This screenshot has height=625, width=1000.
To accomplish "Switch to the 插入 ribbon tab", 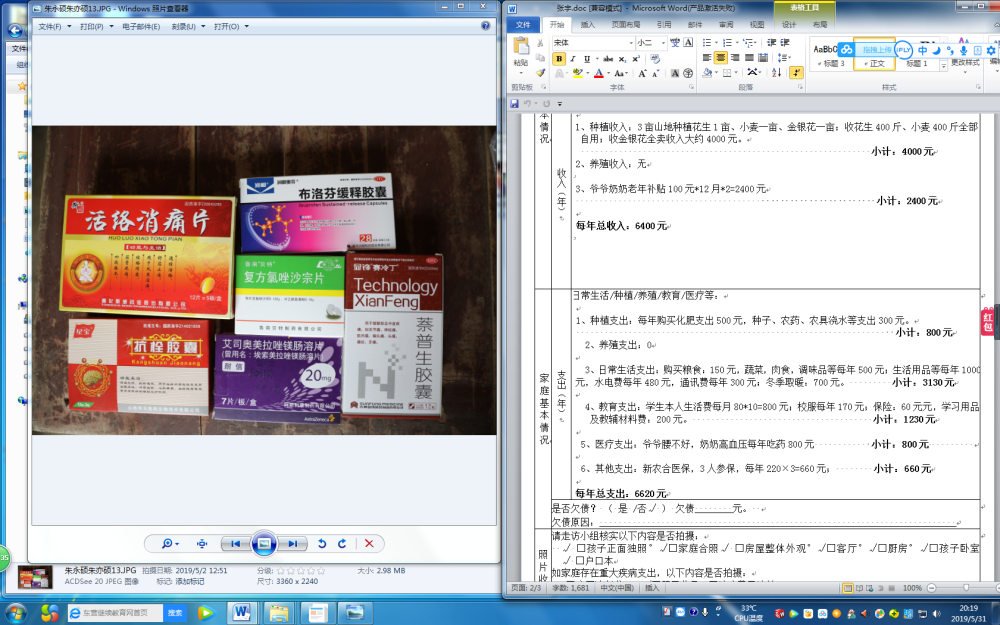I will (x=587, y=24).
